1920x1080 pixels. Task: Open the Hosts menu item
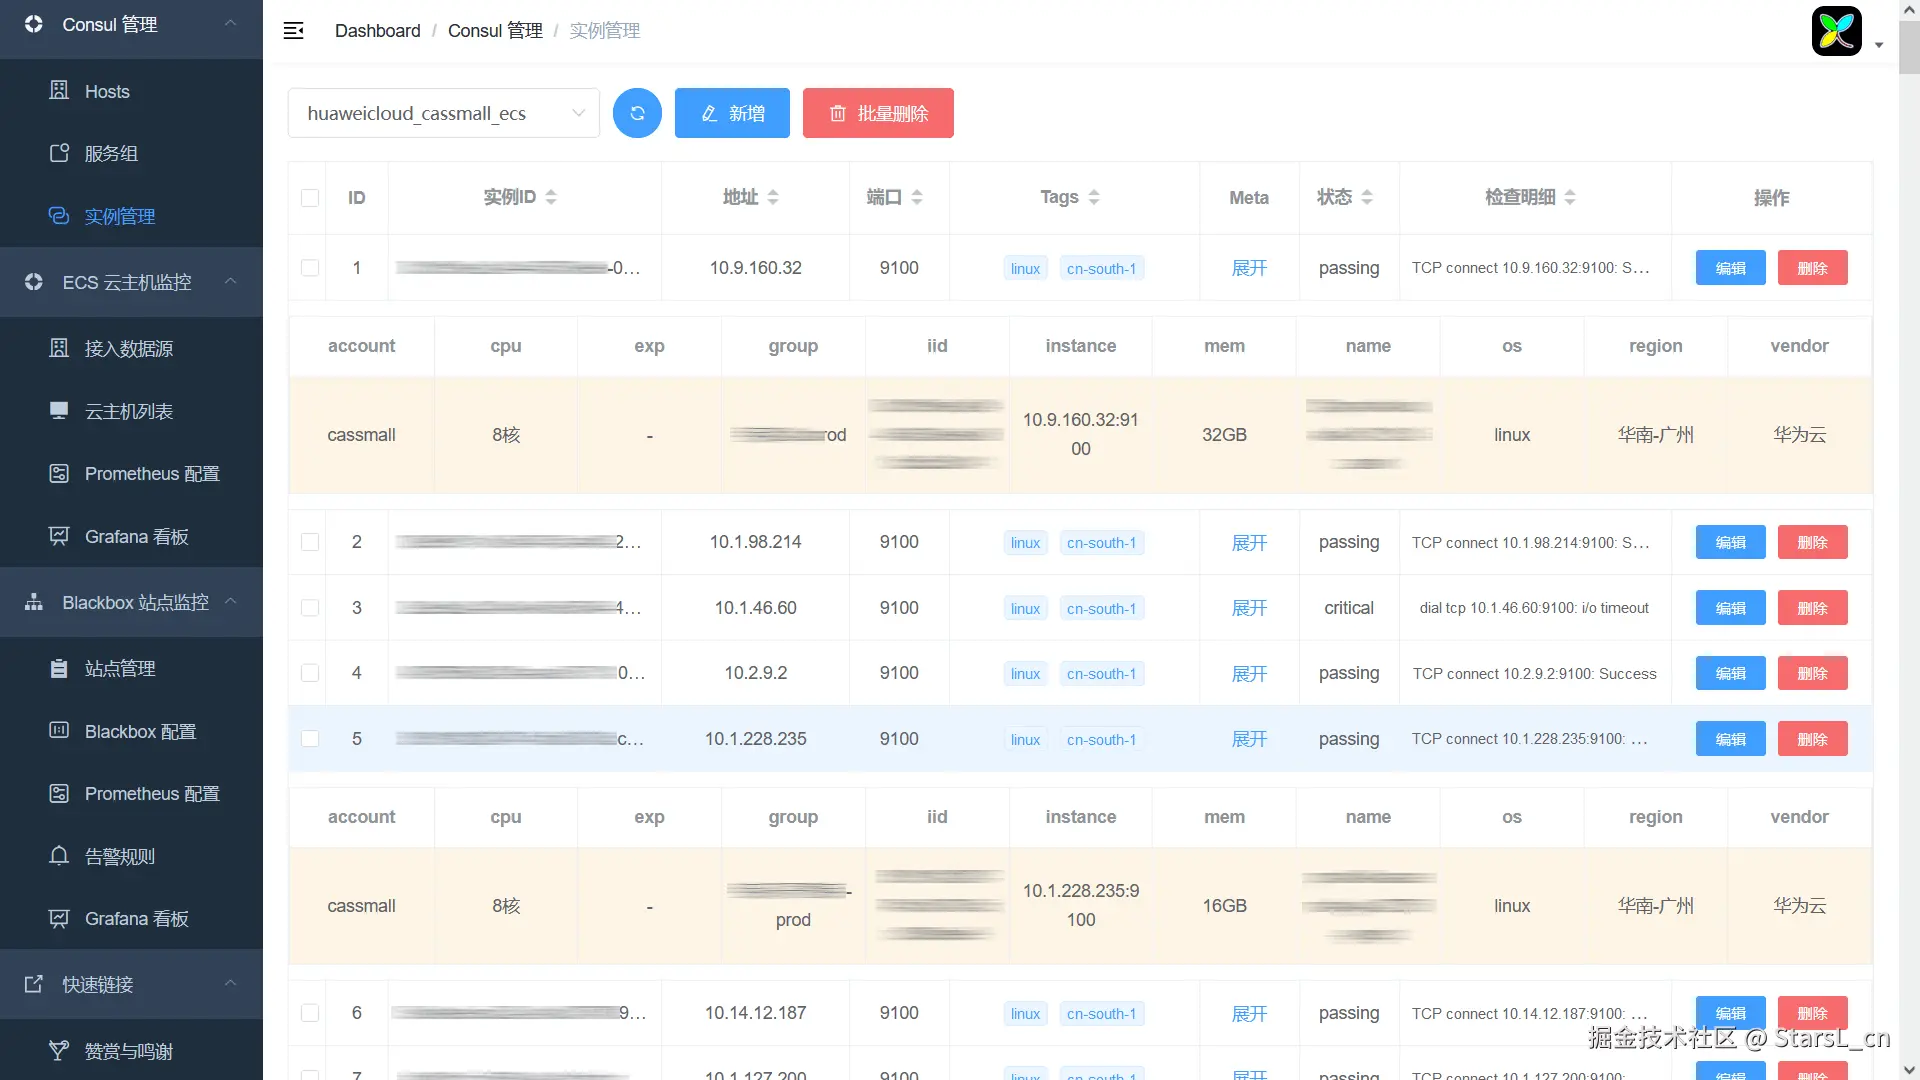(107, 91)
